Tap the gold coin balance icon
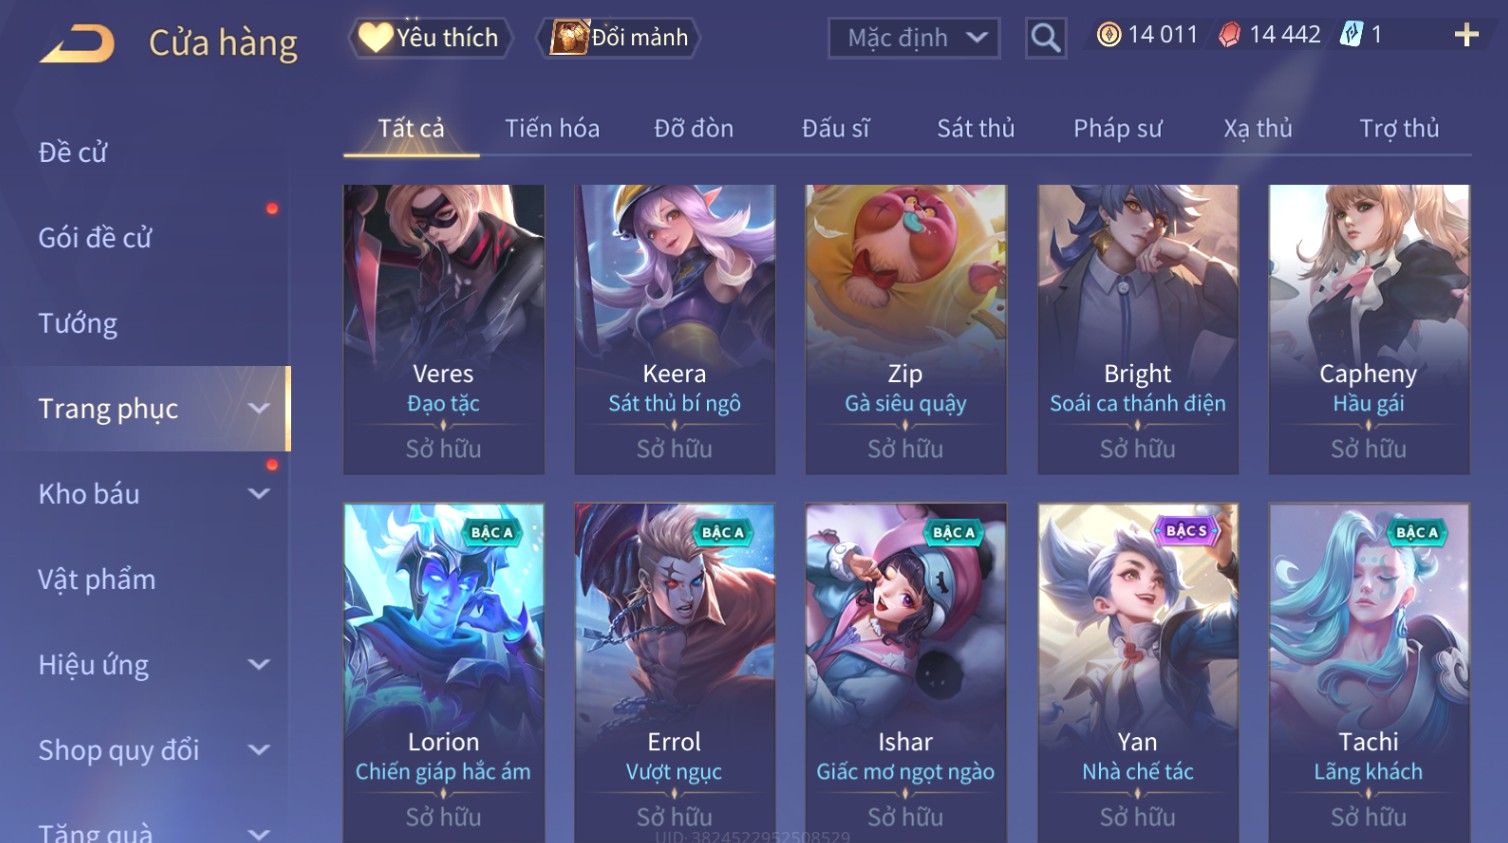This screenshot has height=843, width=1508. pos(1108,35)
